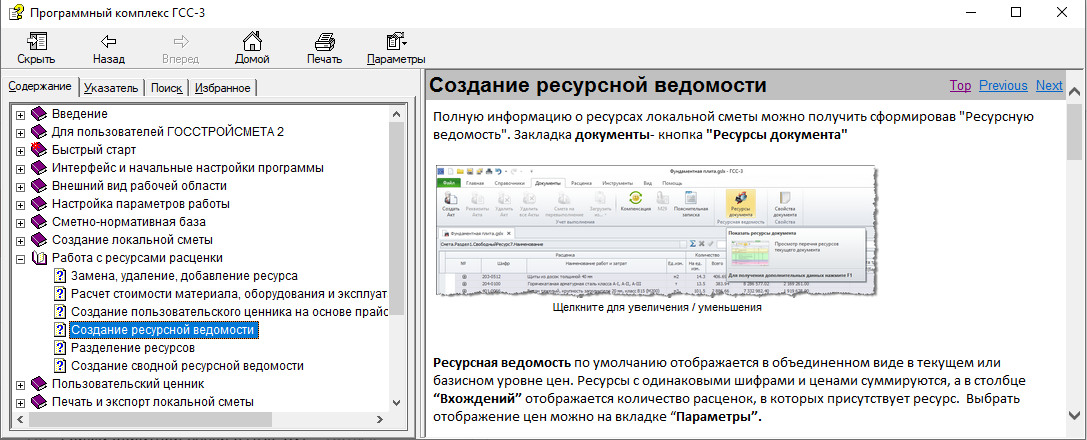Expand the Настройка параметров работы node

[x=21, y=204]
